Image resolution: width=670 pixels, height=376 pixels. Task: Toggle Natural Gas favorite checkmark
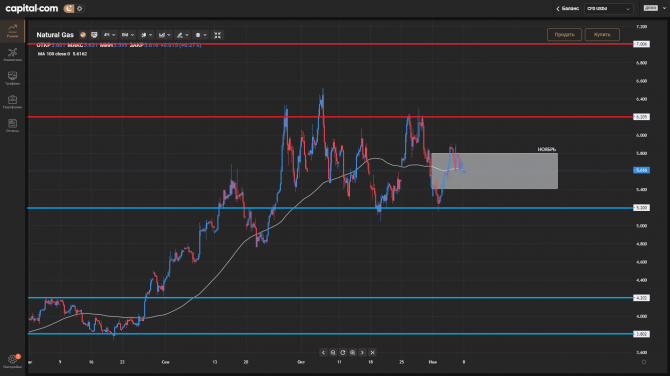[x=83, y=35]
